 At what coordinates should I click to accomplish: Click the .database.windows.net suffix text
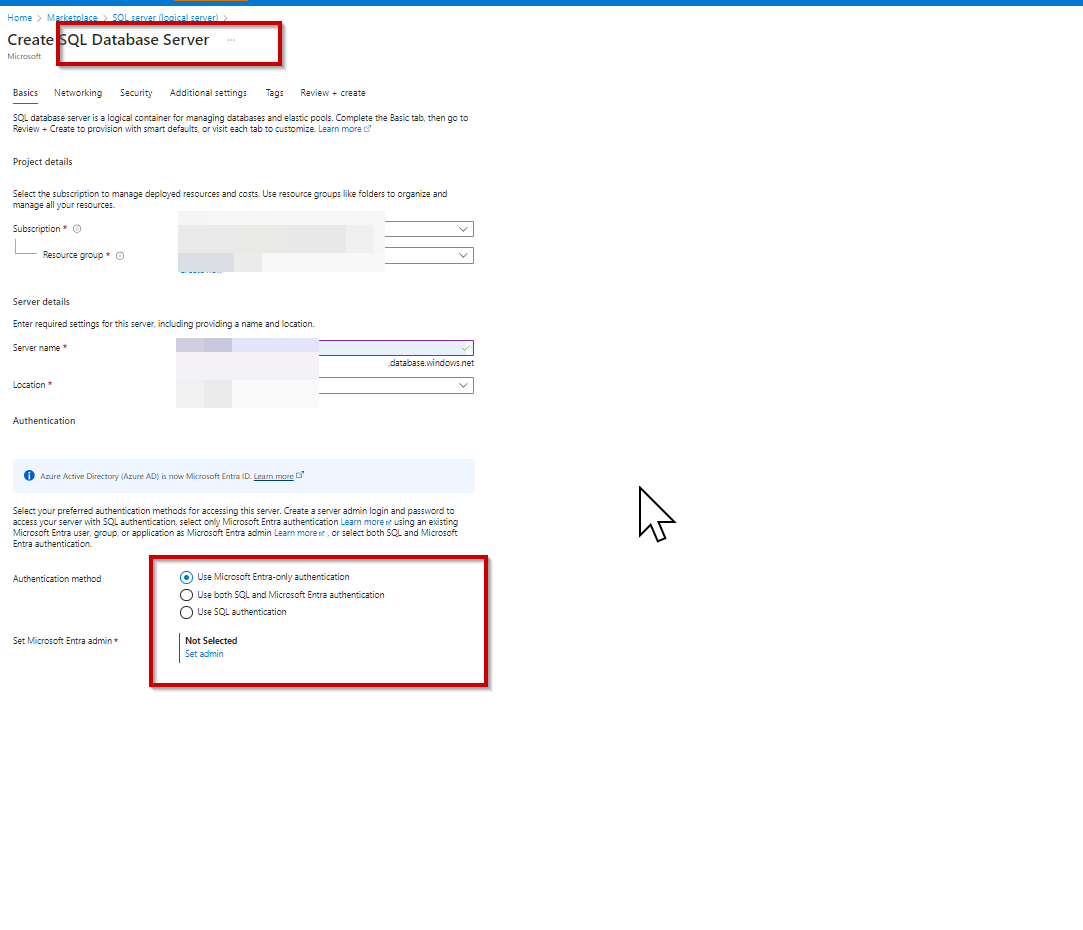431,363
